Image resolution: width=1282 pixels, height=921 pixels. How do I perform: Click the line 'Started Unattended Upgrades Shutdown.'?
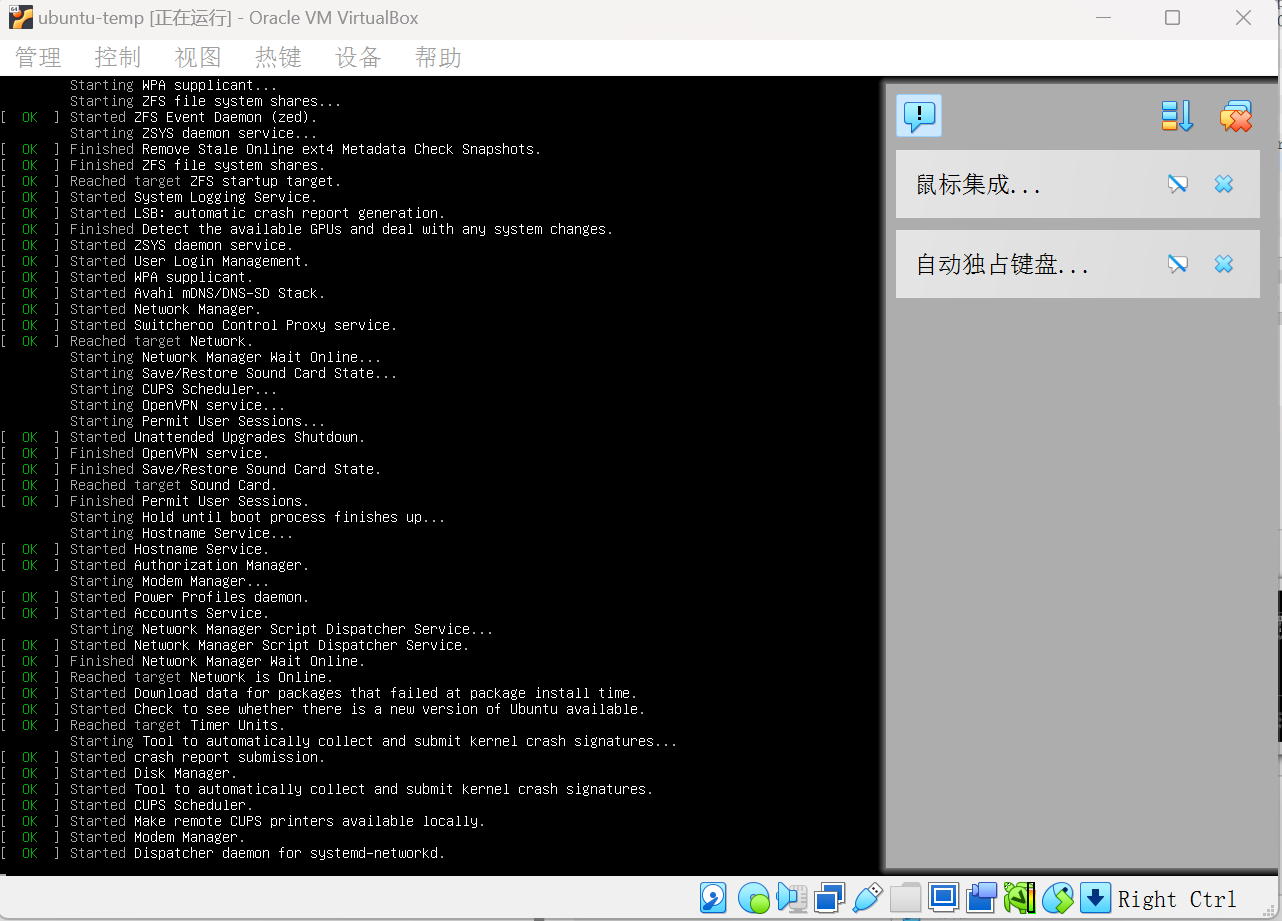(217, 437)
